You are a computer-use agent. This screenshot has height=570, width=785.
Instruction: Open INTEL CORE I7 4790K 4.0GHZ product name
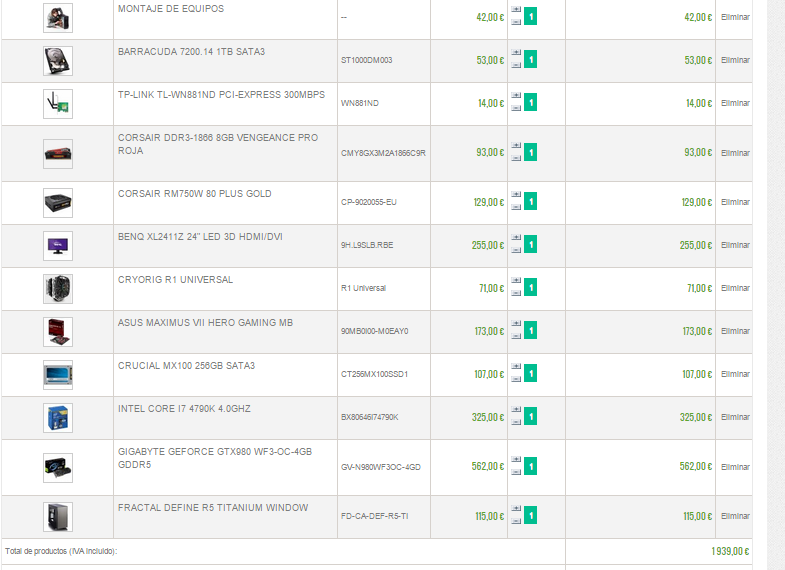click(184, 409)
